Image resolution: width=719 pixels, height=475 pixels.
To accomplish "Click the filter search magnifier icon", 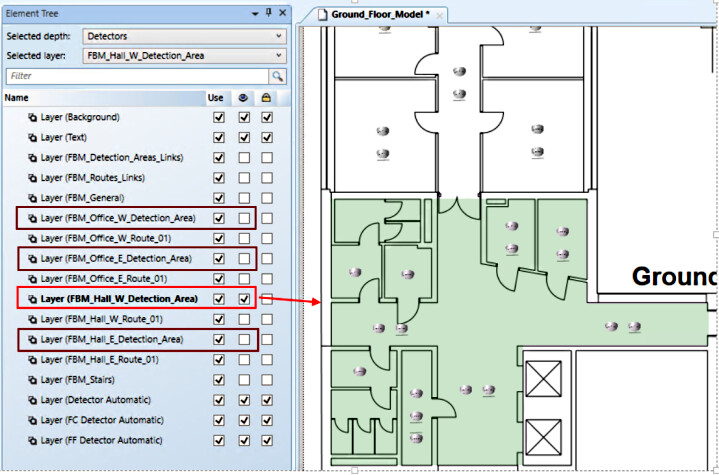I will (x=277, y=76).
